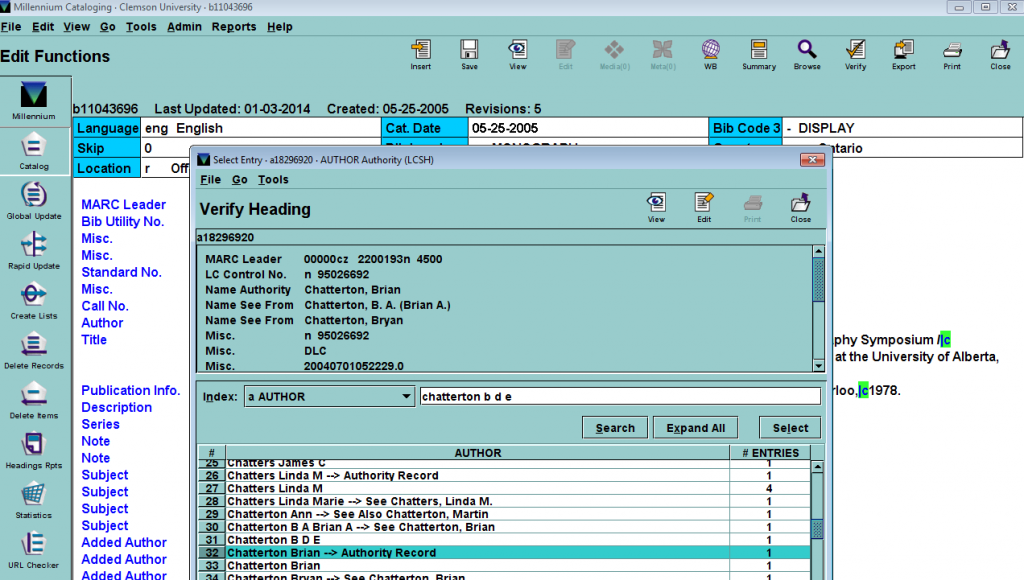Click the author list scrollbar up arrow
Screen dimensions: 1024x580
[x=817, y=467]
